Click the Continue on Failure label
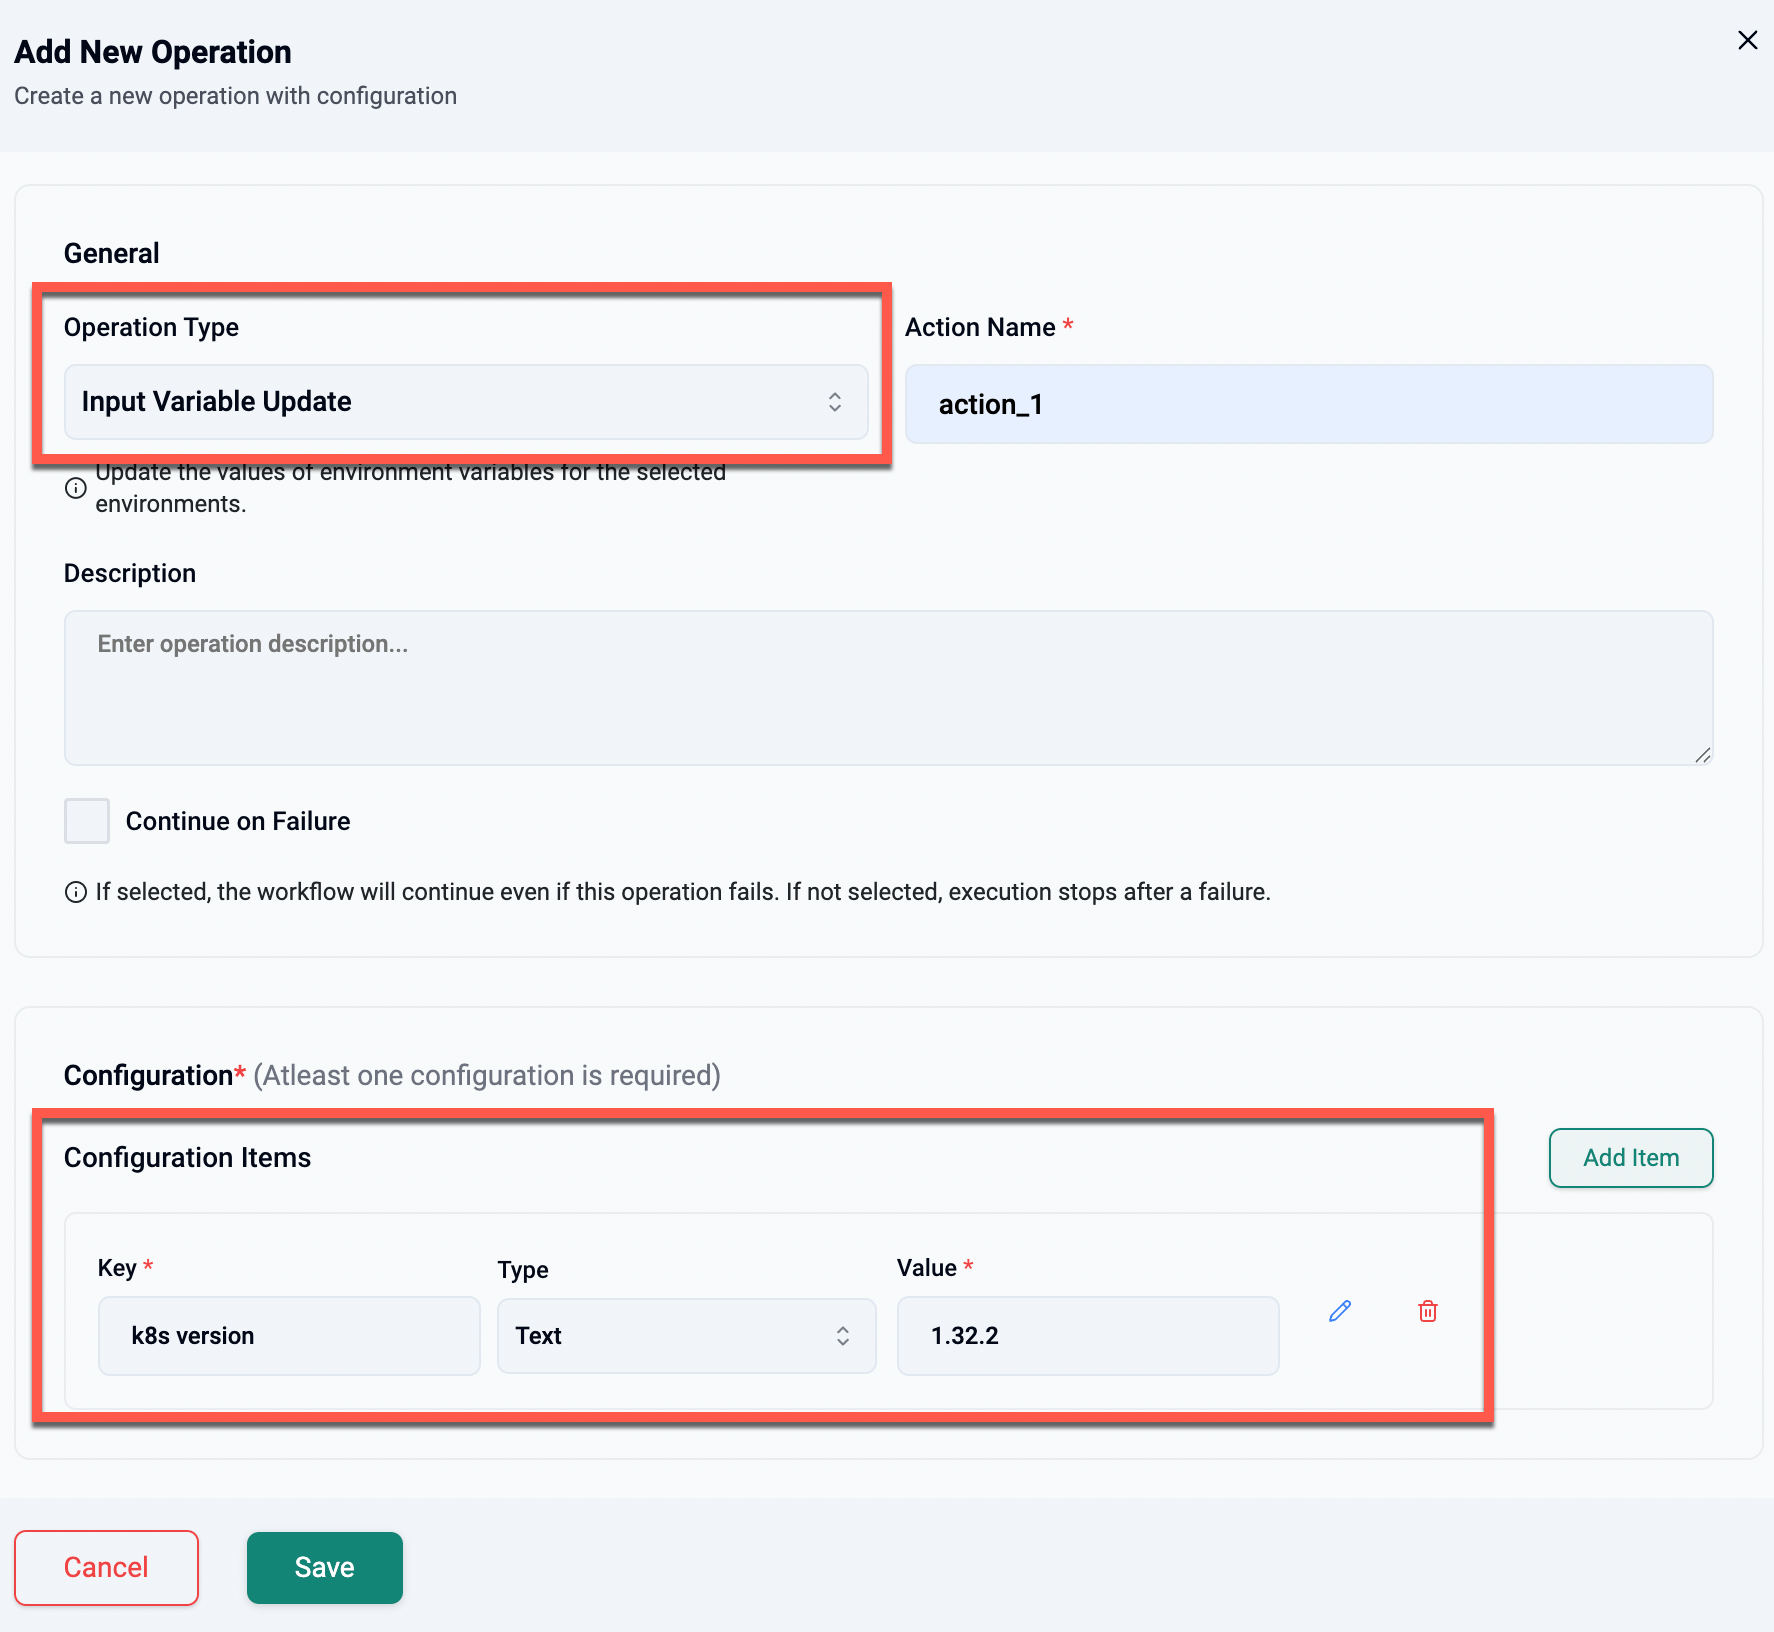The height and width of the screenshot is (1632, 1774). 238,821
